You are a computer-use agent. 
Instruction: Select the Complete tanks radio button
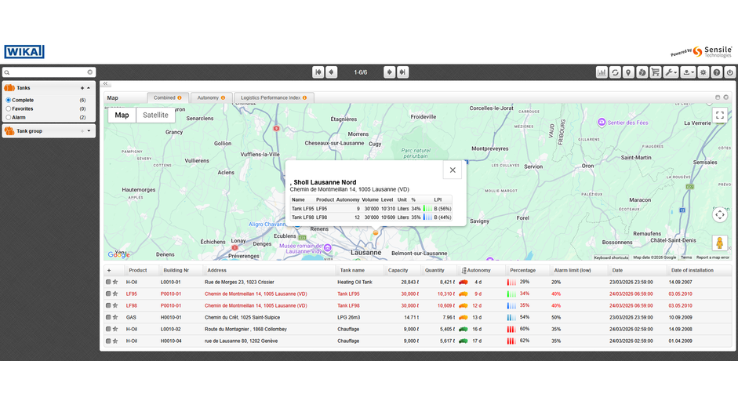click(x=8, y=100)
